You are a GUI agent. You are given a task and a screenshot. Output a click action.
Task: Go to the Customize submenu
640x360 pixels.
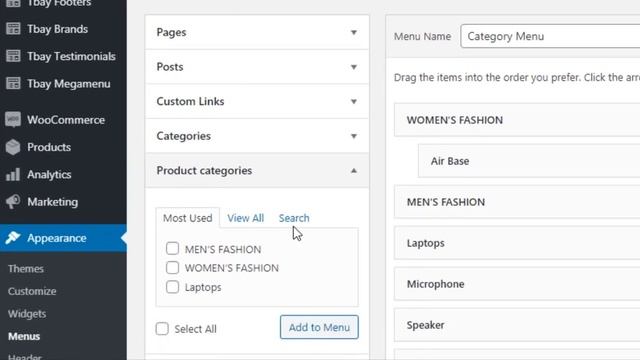pyautogui.click(x=32, y=291)
